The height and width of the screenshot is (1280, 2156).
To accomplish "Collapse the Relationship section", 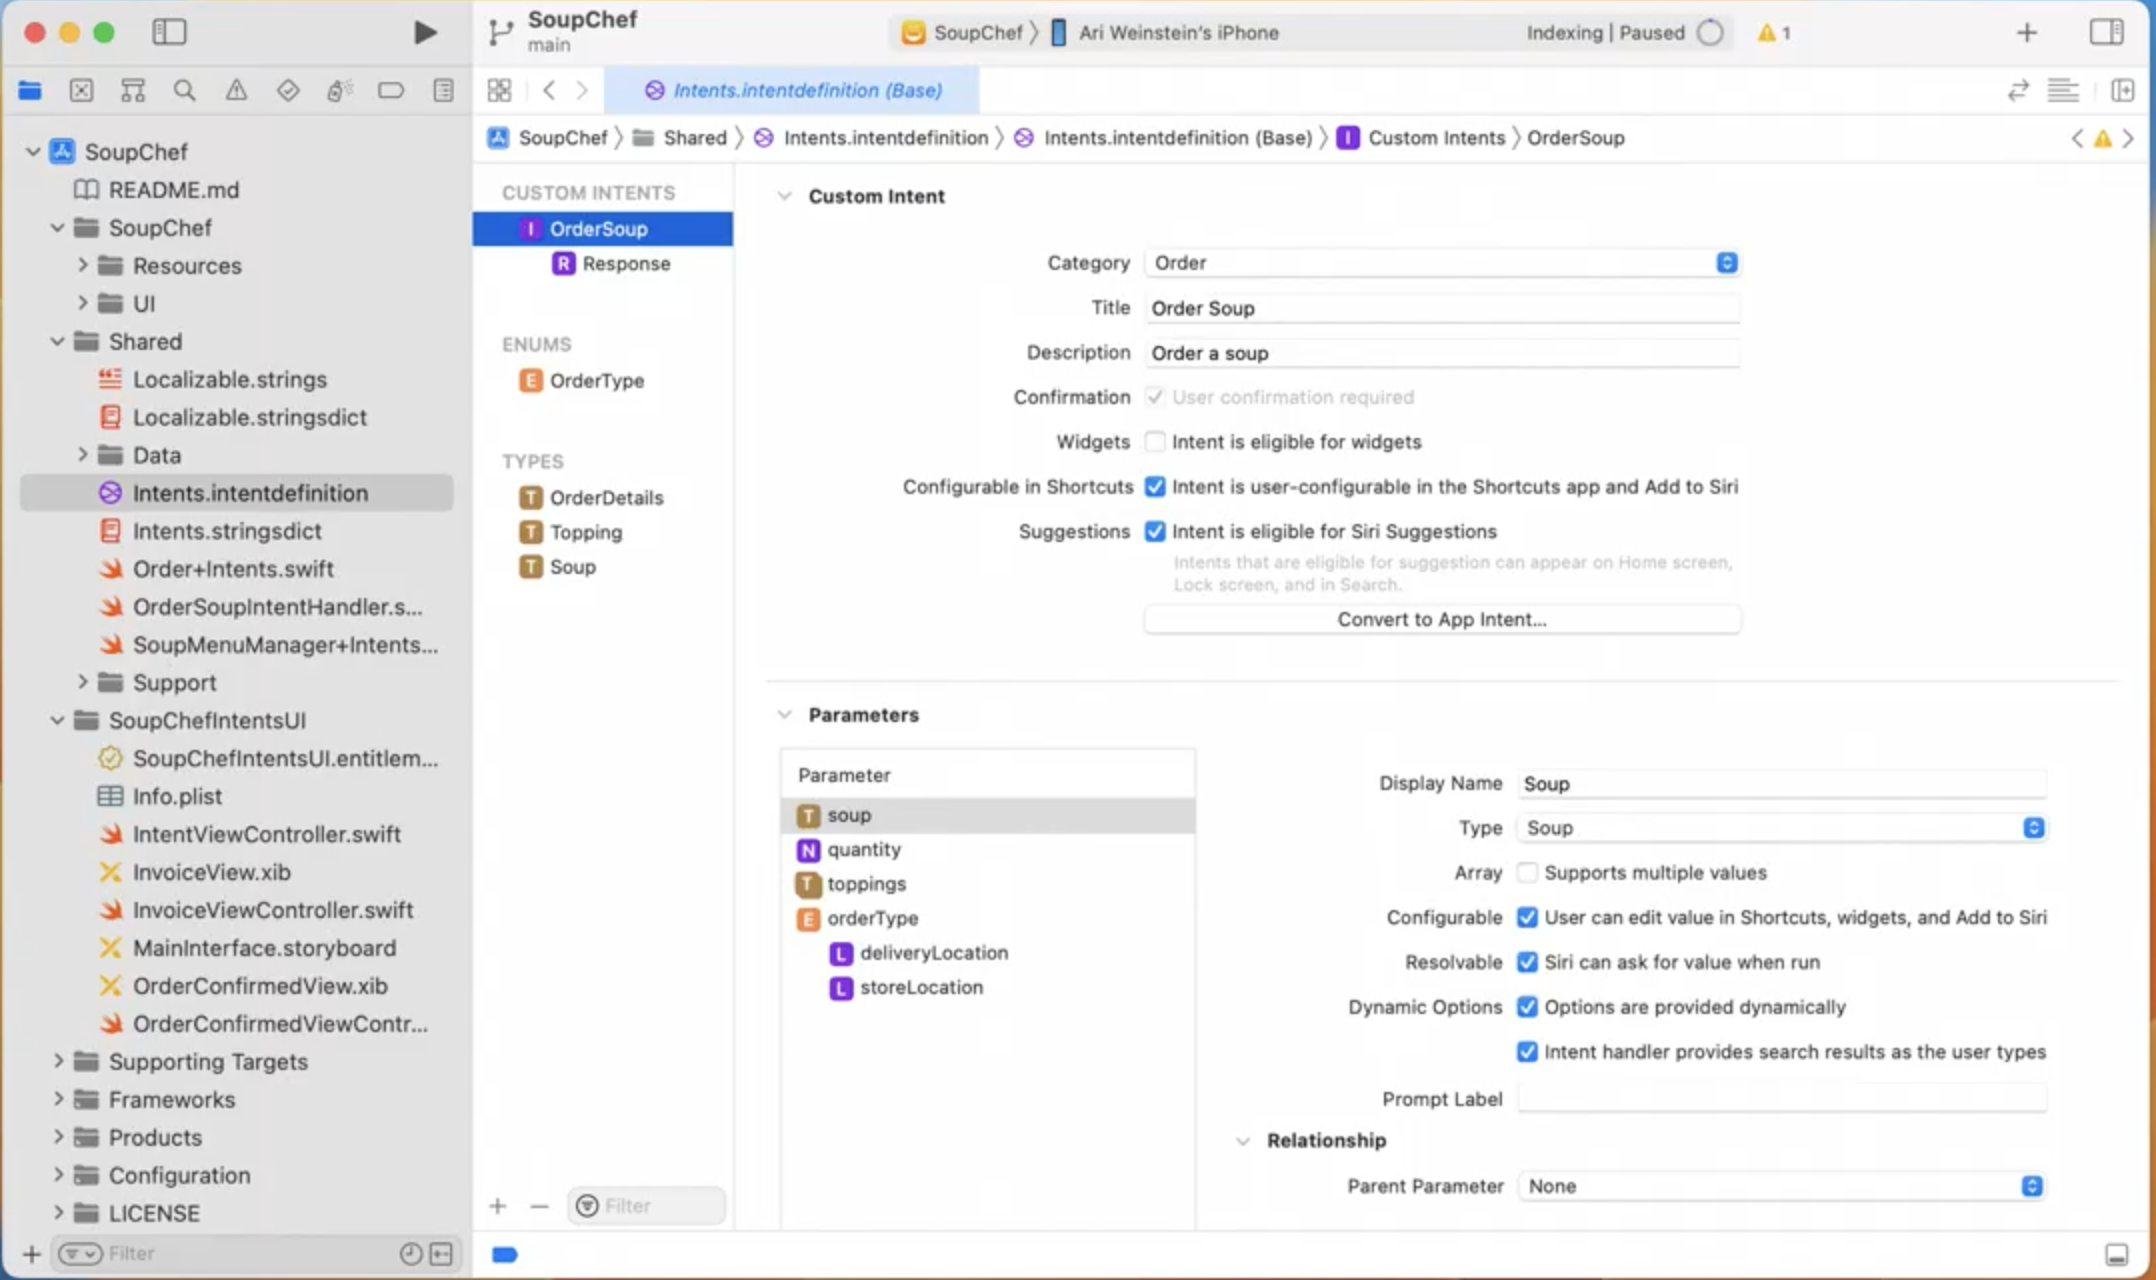I will [x=1243, y=1141].
